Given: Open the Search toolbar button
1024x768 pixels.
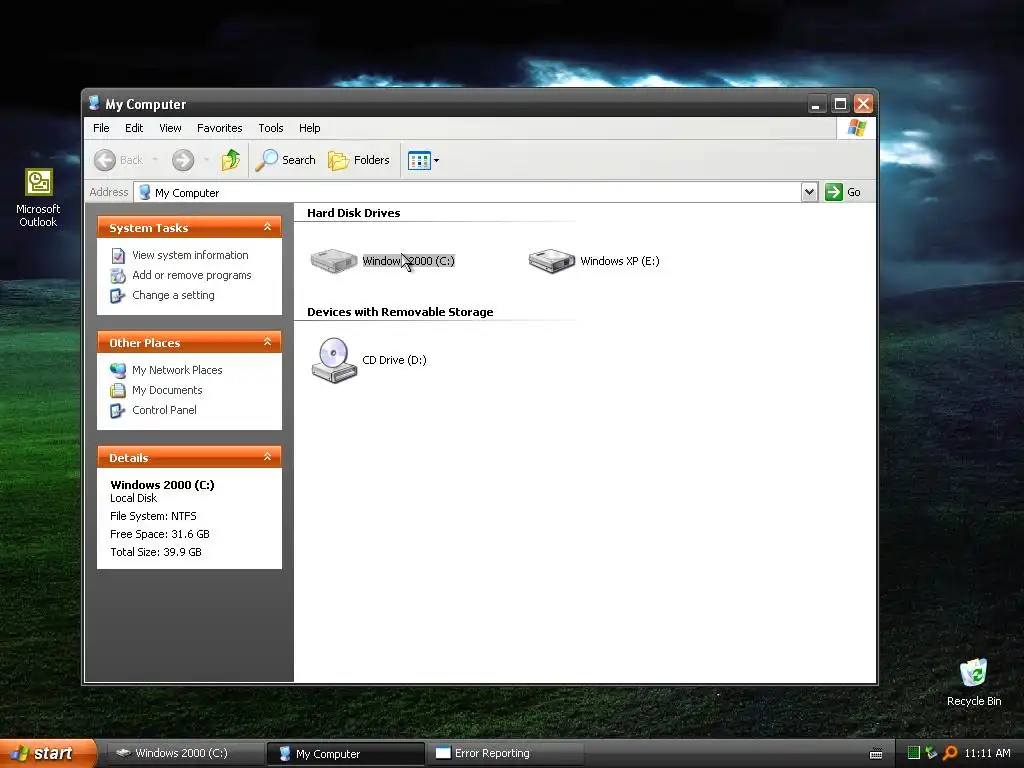Looking at the screenshot, I should point(285,160).
